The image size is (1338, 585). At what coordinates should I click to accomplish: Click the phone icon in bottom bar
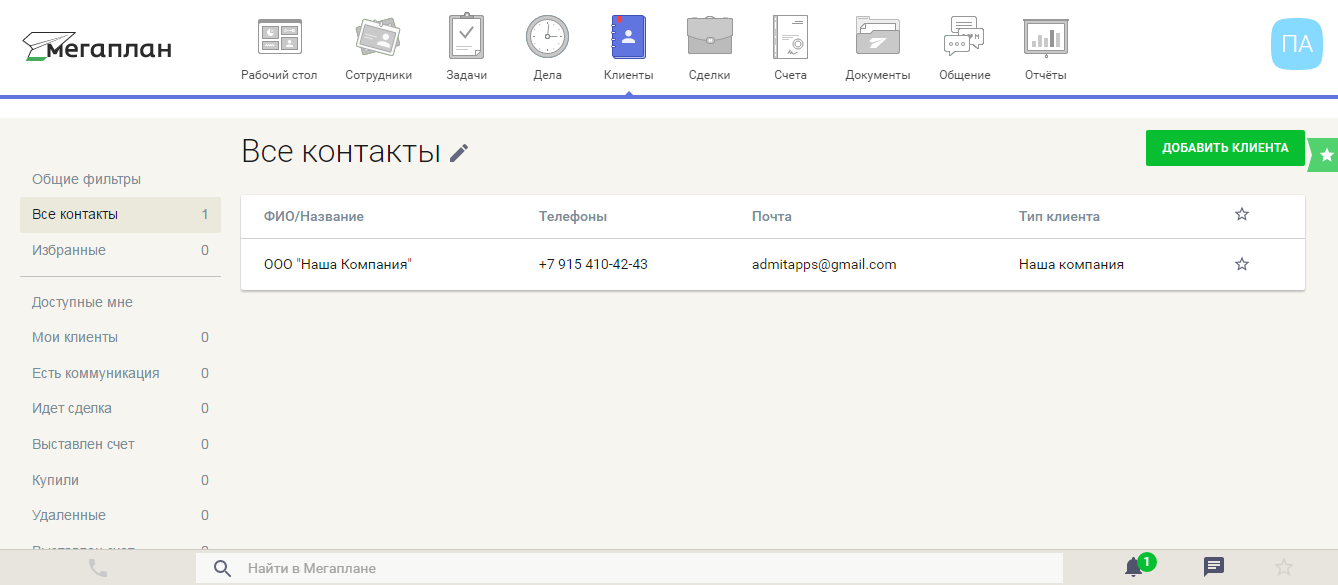(x=98, y=568)
